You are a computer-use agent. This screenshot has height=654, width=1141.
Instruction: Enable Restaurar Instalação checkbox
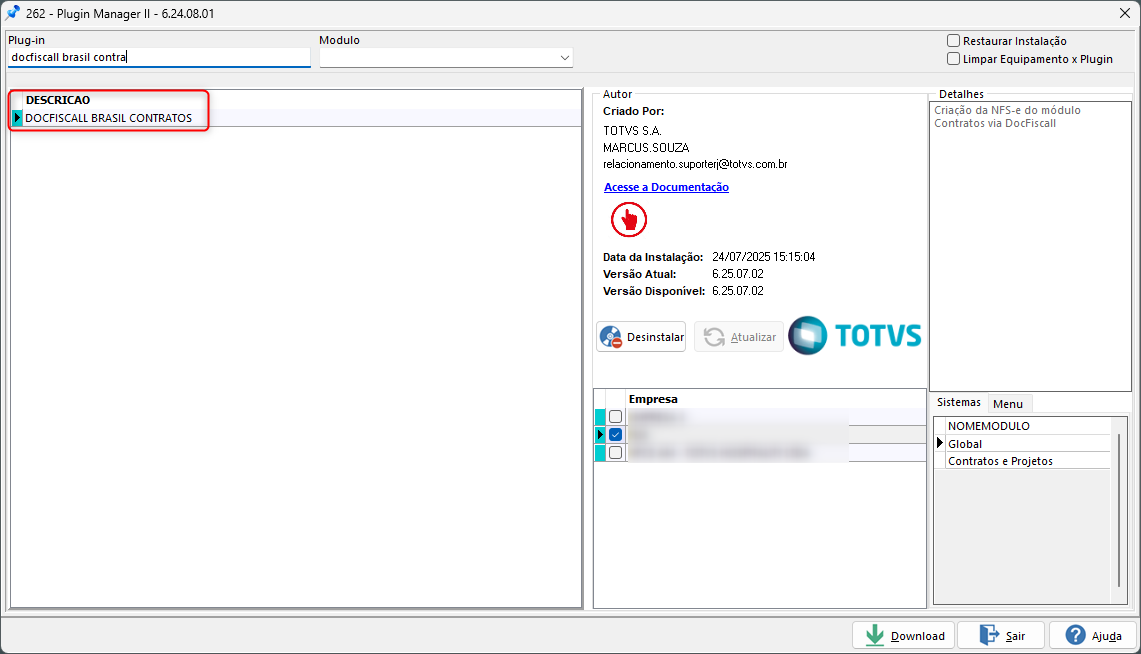pos(953,41)
